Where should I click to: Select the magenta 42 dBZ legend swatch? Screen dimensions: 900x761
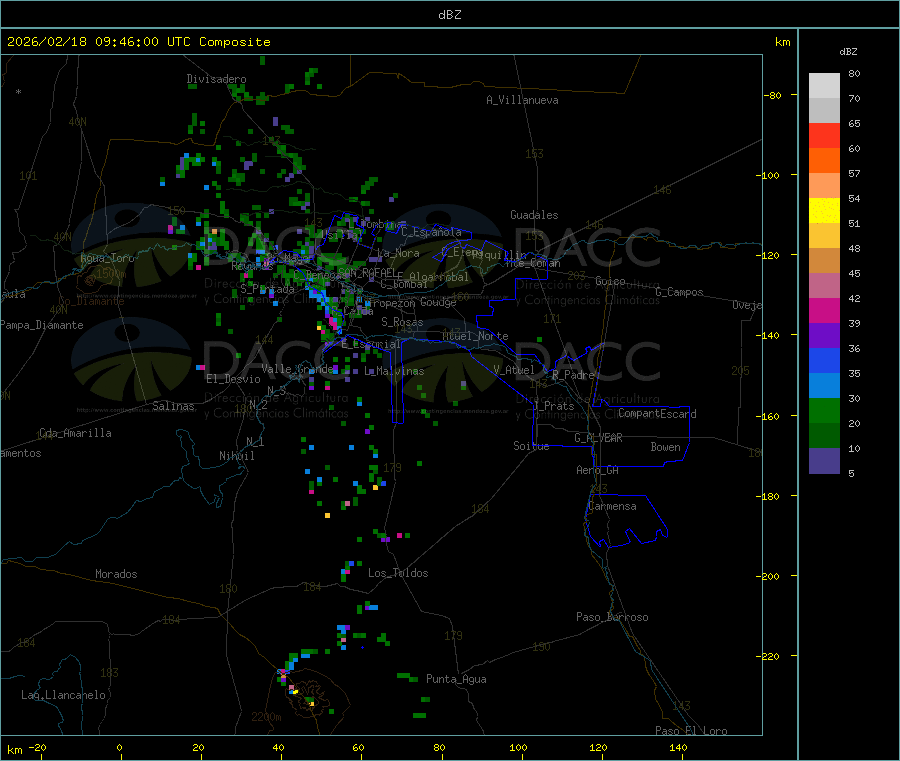[824, 310]
